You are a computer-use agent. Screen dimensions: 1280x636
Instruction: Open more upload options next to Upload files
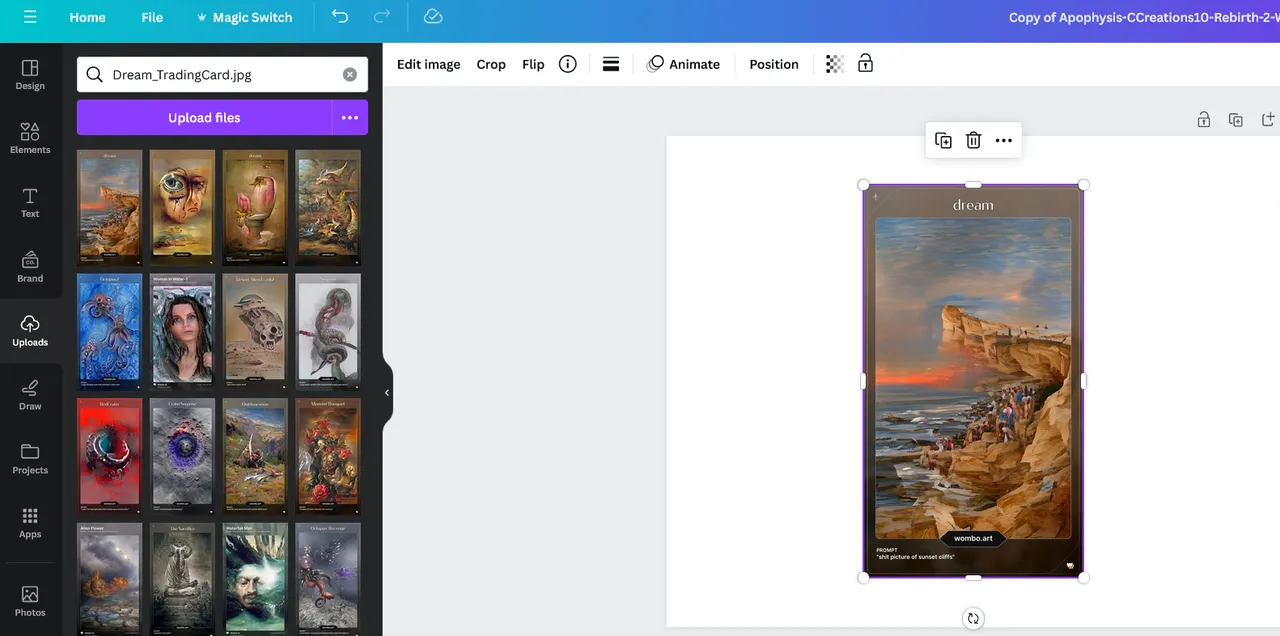[350, 117]
